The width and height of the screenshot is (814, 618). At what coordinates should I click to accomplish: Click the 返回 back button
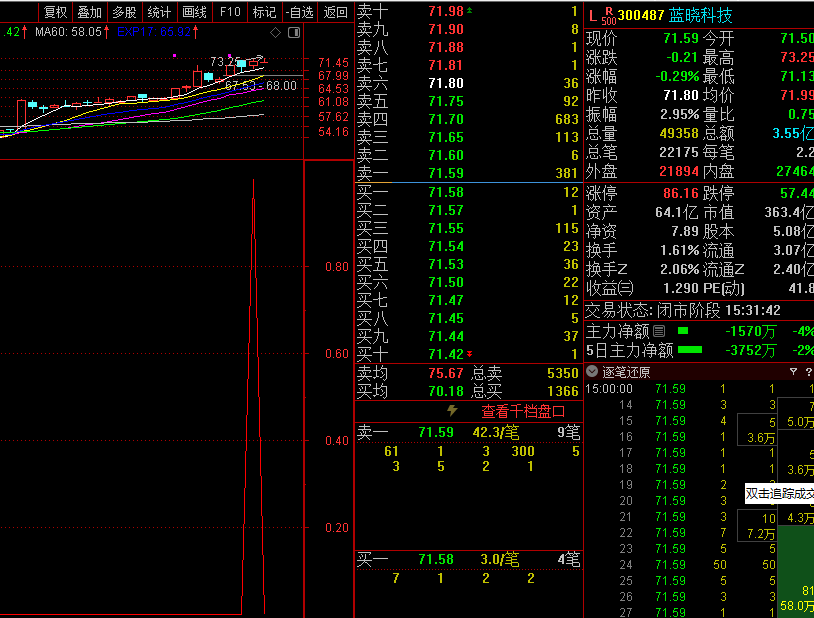pos(336,12)
